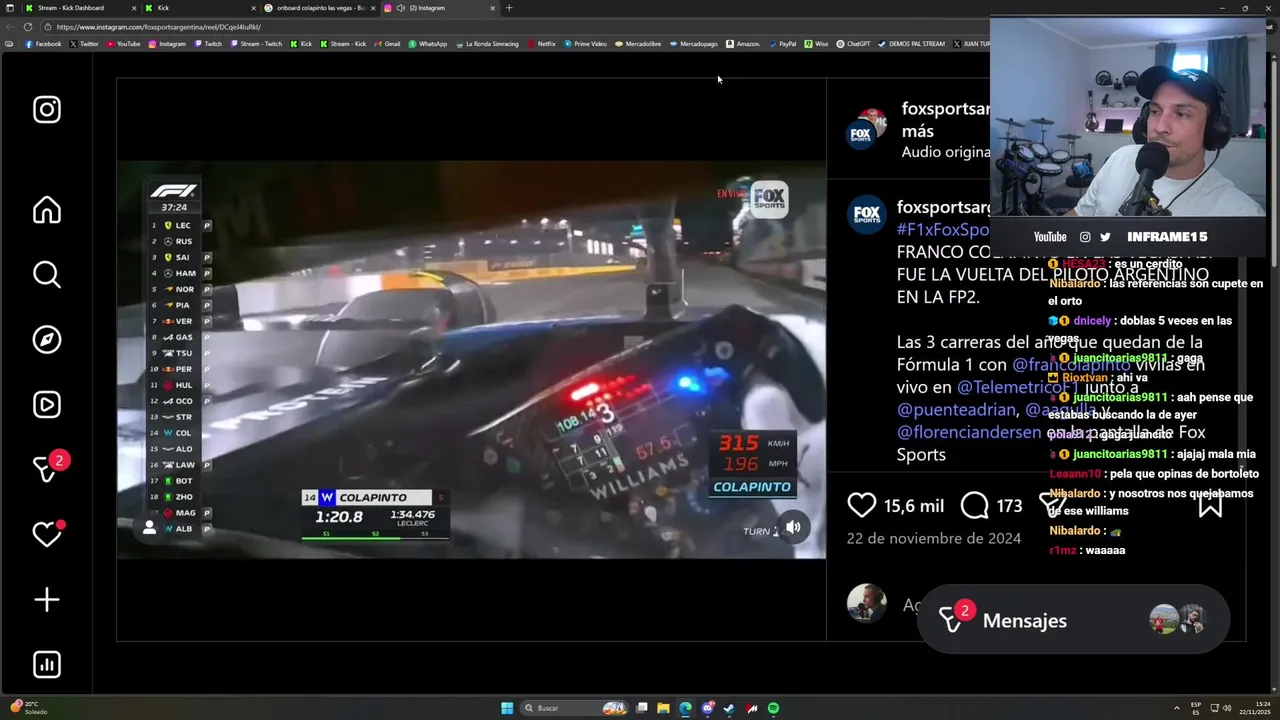Open the ChatGPT bookmark
This screenshot has width=1280, height=720.
click(x=853, y=44)
